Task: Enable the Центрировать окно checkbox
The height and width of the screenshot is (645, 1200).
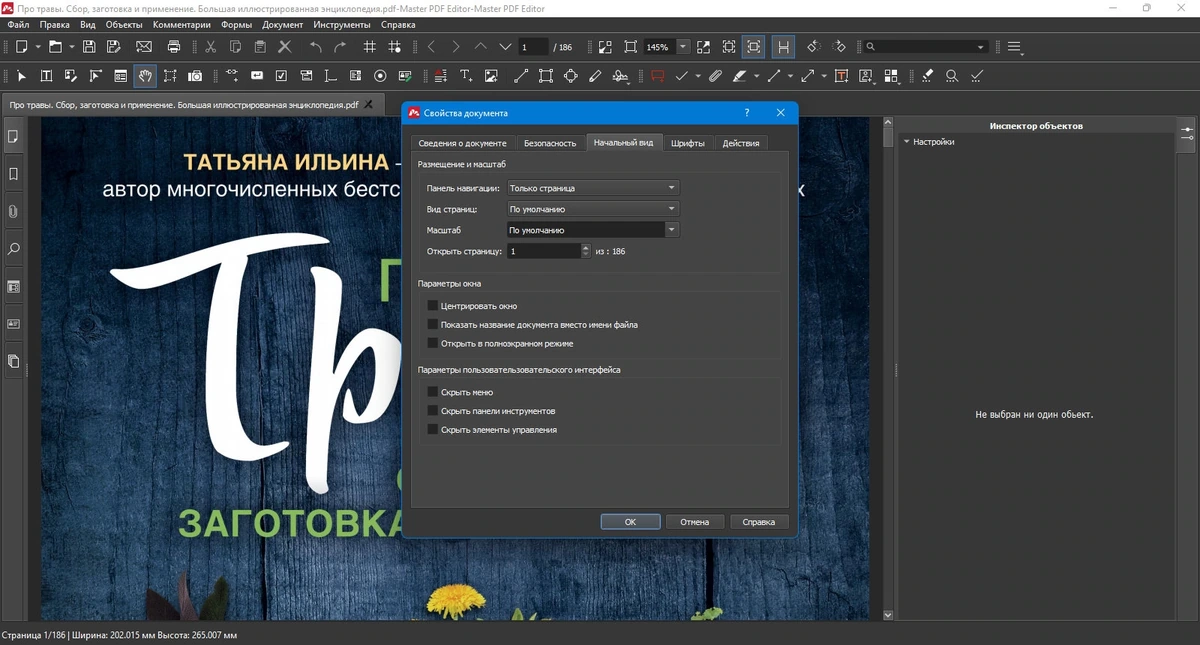Action: click(x=433, y=306)
